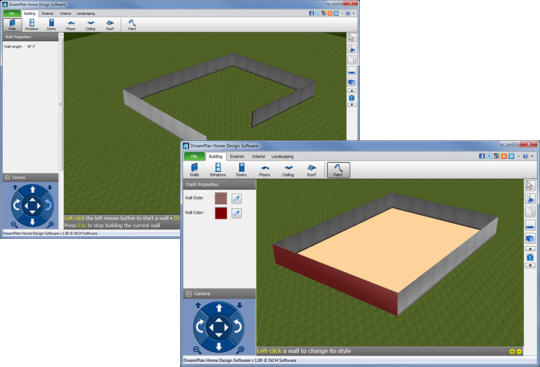This screenshot has width=540, height=367.
Task: Select the Walls tool in front window
Action: [x=194, y=170]
